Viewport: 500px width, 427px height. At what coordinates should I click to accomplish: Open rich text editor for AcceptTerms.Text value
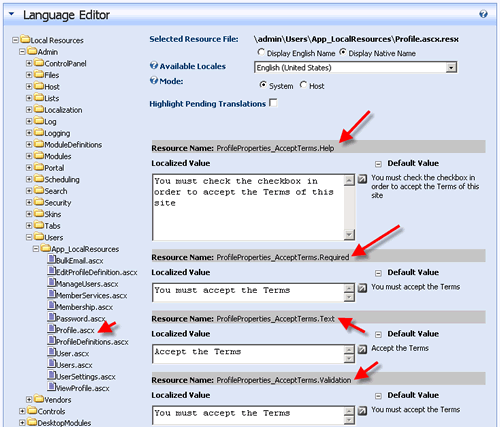tap(362, 349)
